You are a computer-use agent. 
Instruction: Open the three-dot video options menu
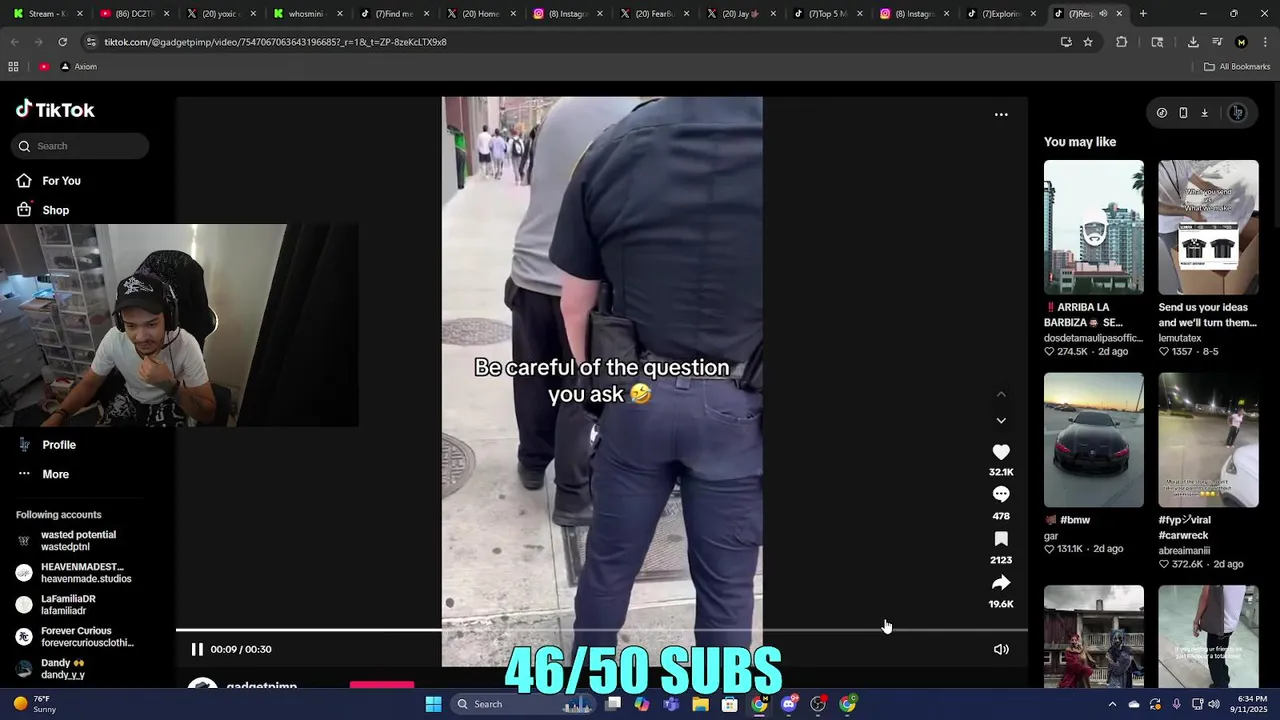1001,115
